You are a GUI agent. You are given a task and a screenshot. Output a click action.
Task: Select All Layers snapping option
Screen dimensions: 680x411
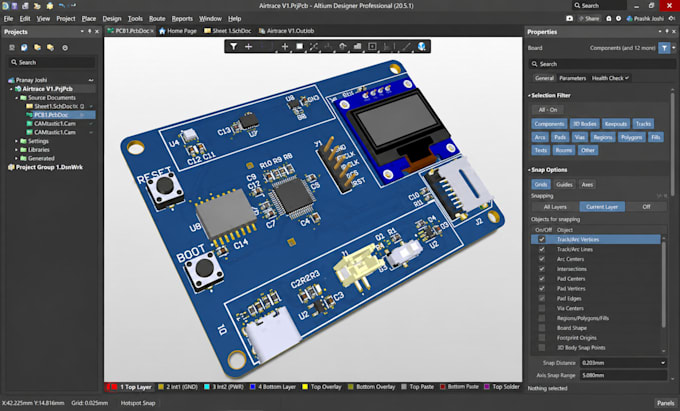(555, 207)
